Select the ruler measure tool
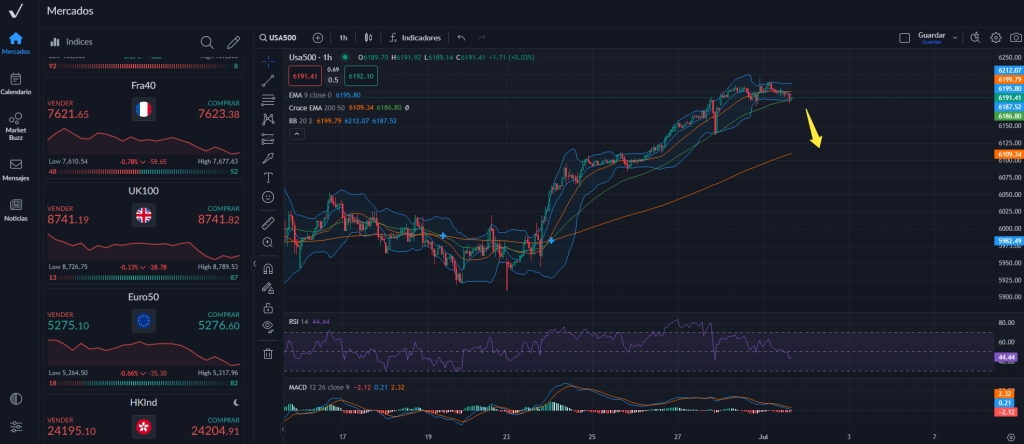The height and width of the screenshot is (444, 1024). (x=268, y=223)
